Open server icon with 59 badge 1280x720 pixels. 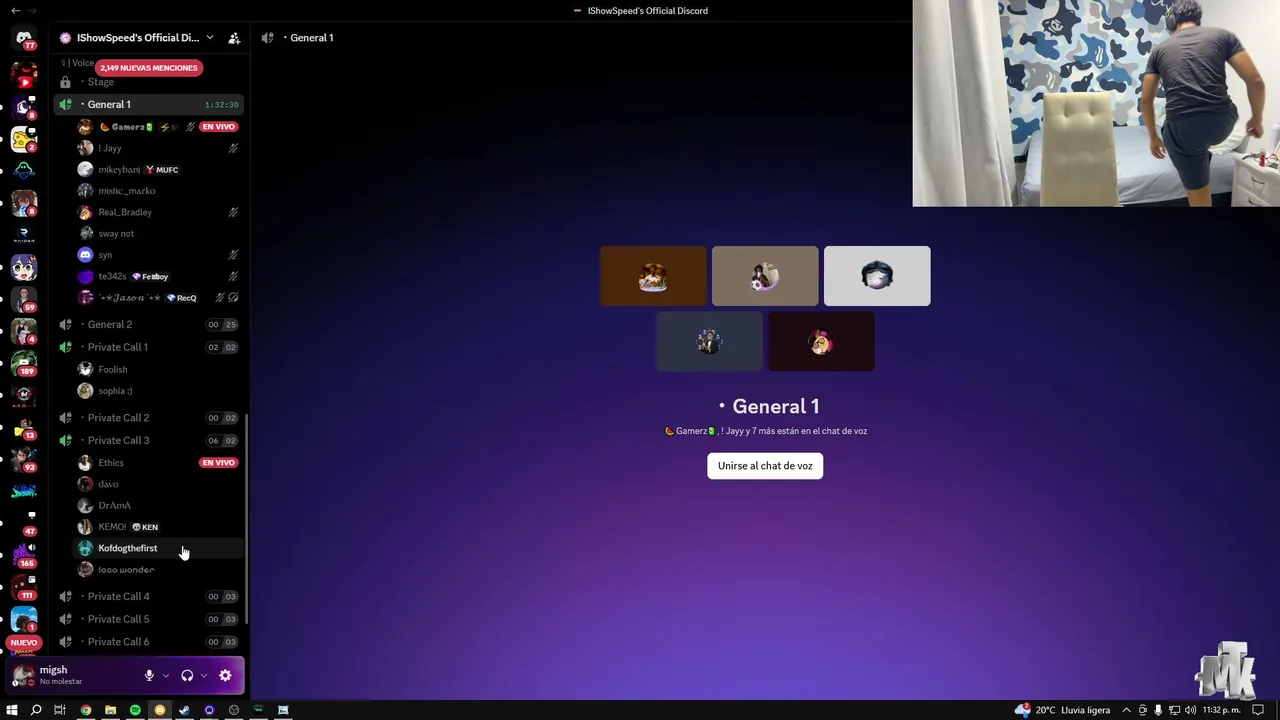[x=24, y=300]
